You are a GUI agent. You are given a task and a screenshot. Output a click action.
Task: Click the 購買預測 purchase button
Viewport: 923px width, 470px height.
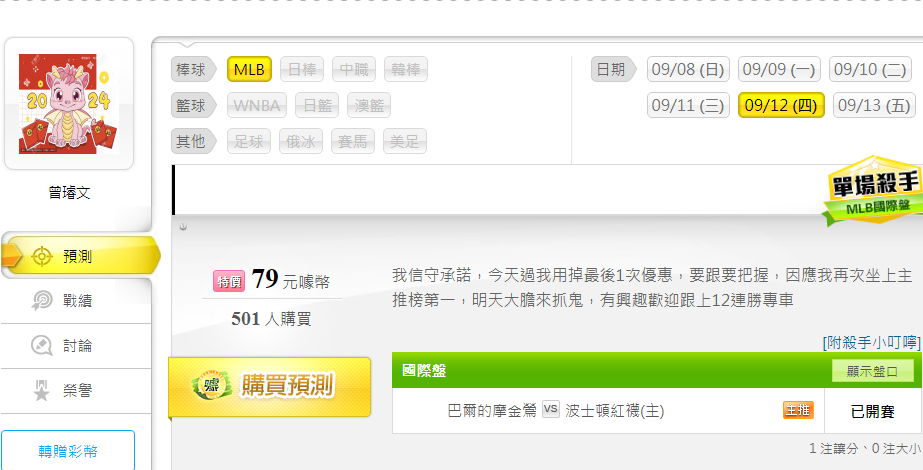270,386
